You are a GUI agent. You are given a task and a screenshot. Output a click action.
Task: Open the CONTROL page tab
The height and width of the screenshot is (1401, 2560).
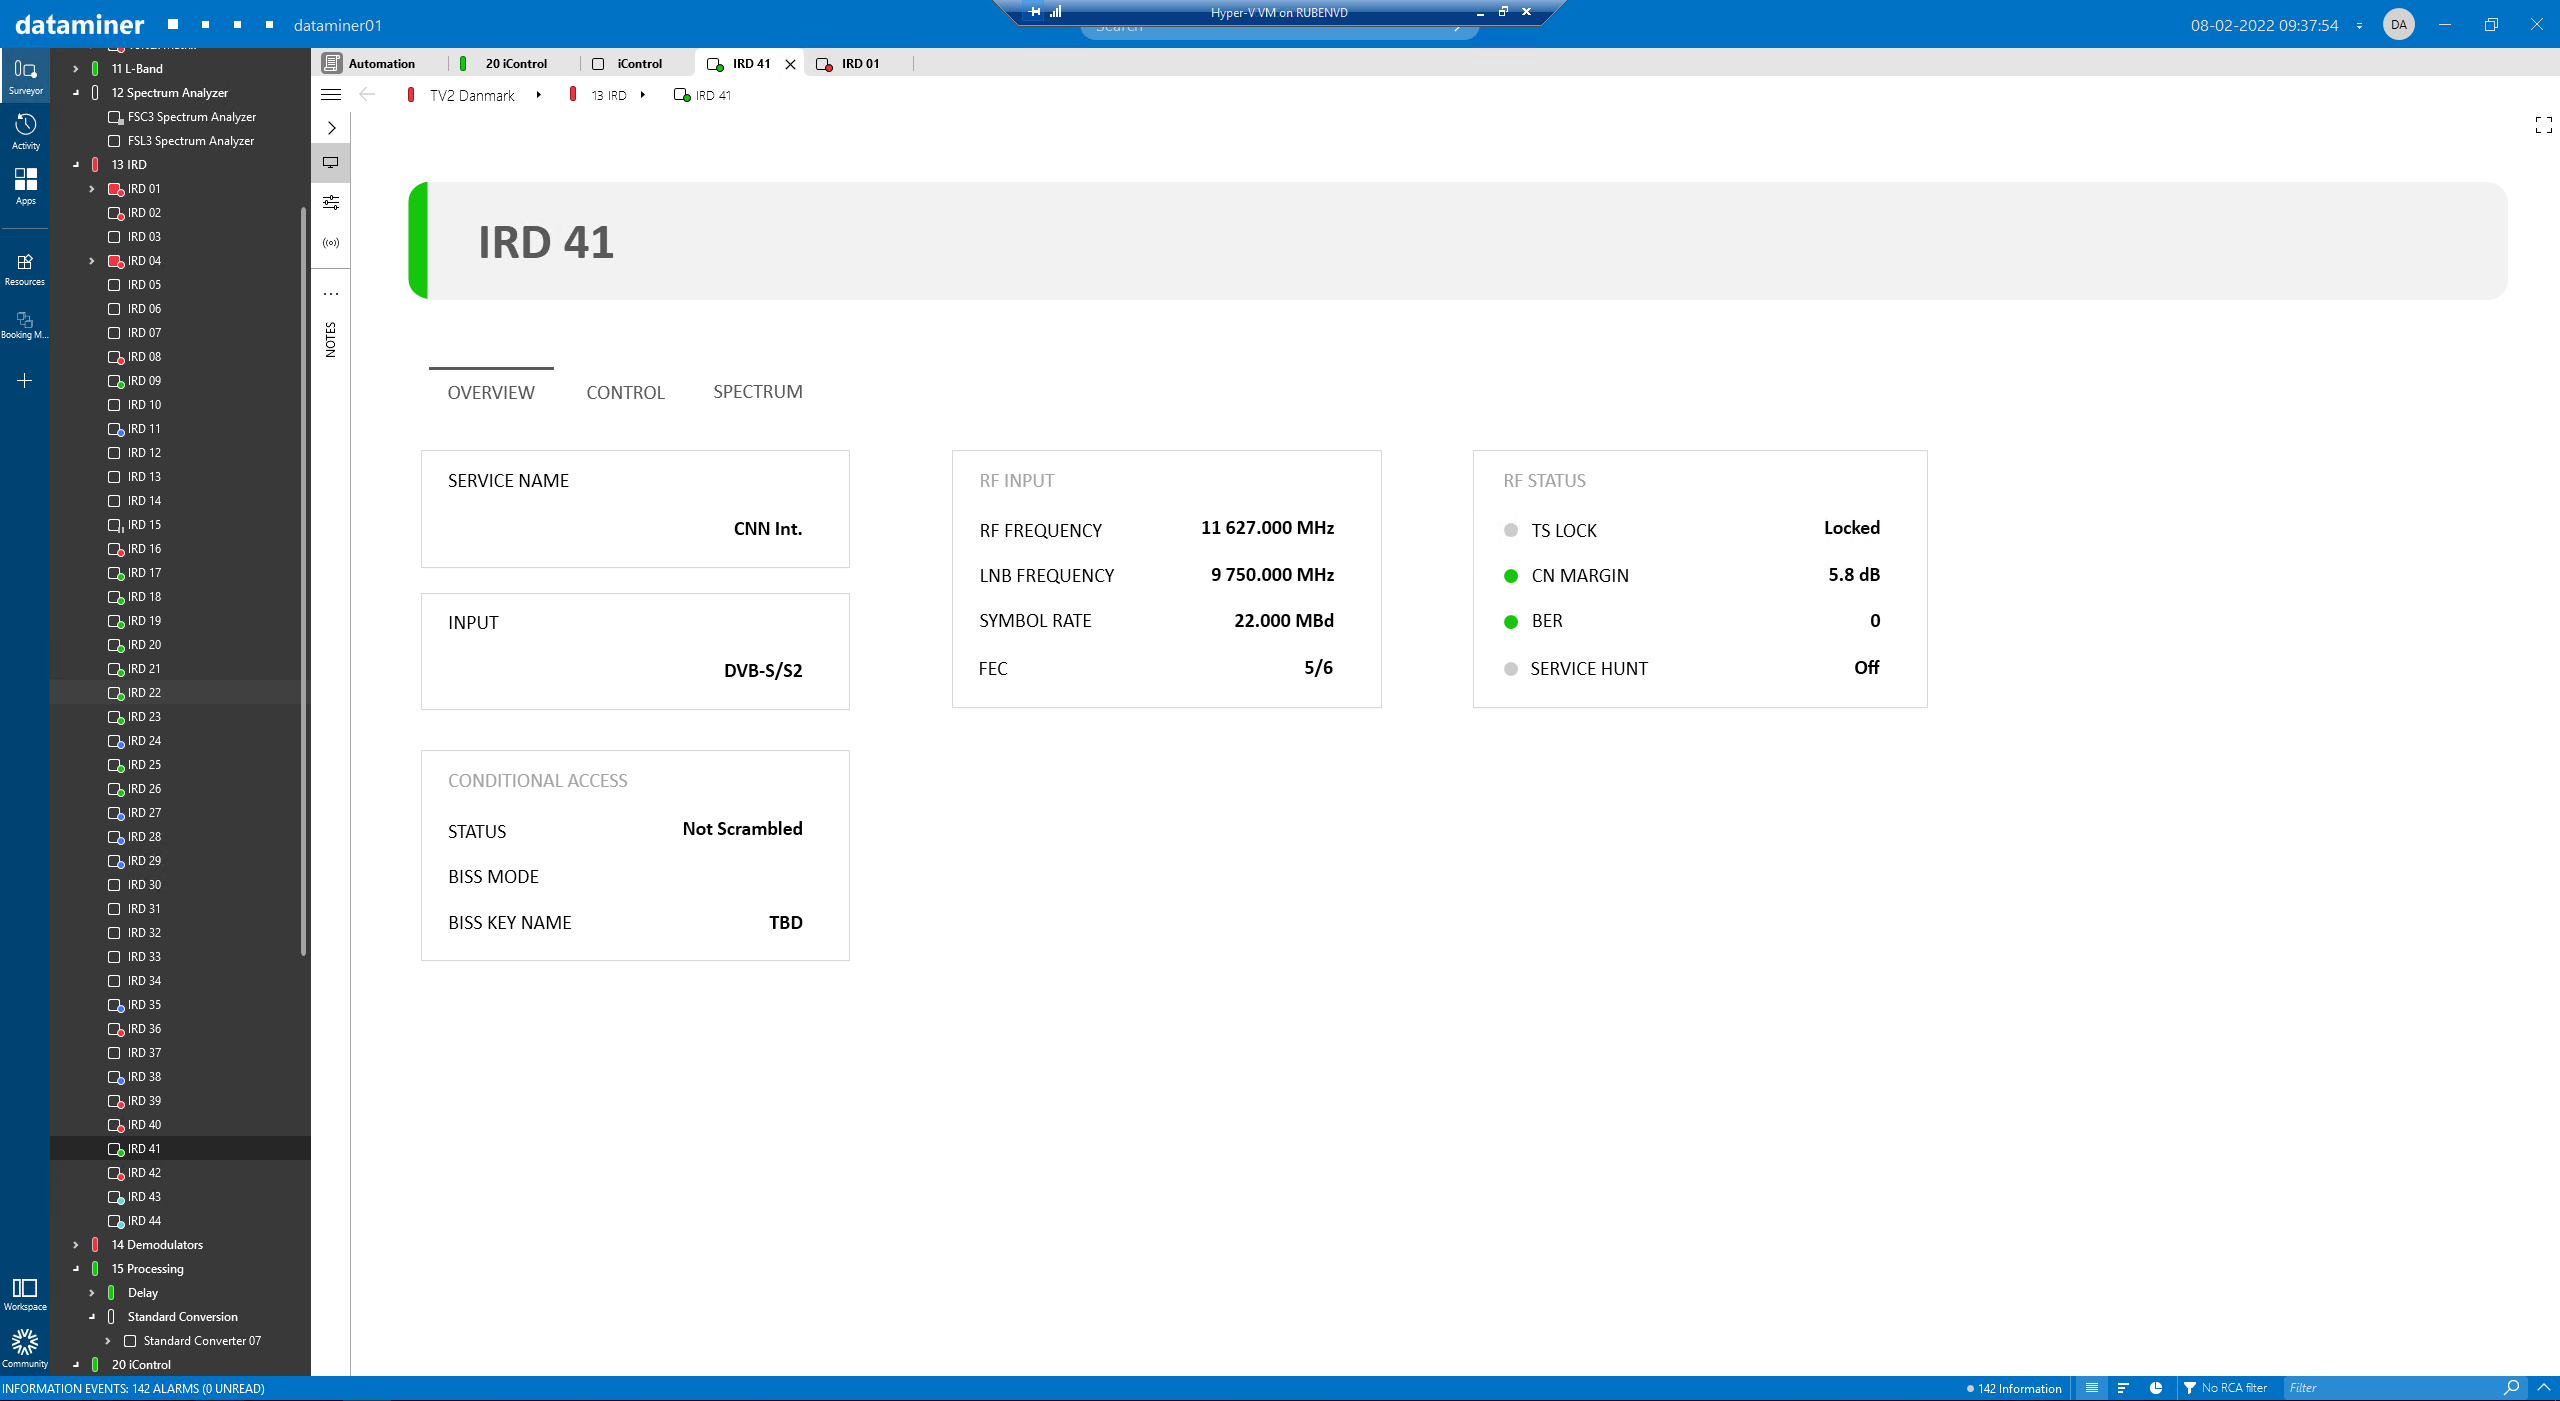[625, 392]
